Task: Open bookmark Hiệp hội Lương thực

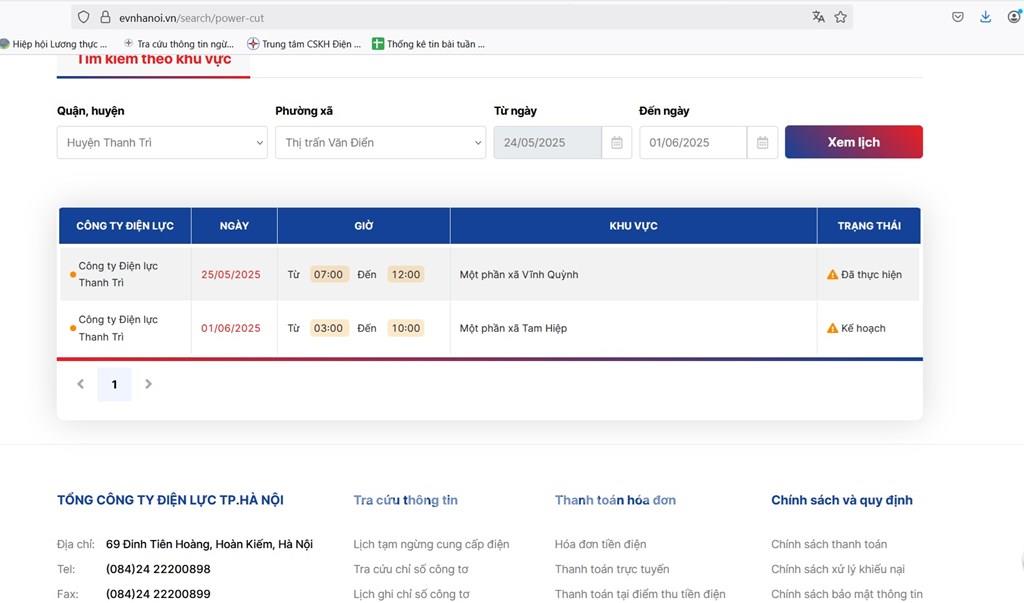Action: 54,44
